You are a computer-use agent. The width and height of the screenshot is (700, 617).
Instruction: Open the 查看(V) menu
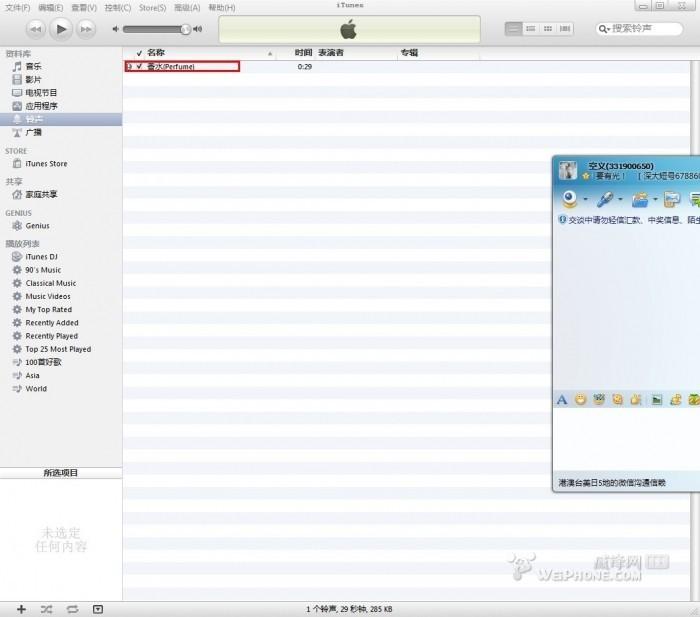84,8
